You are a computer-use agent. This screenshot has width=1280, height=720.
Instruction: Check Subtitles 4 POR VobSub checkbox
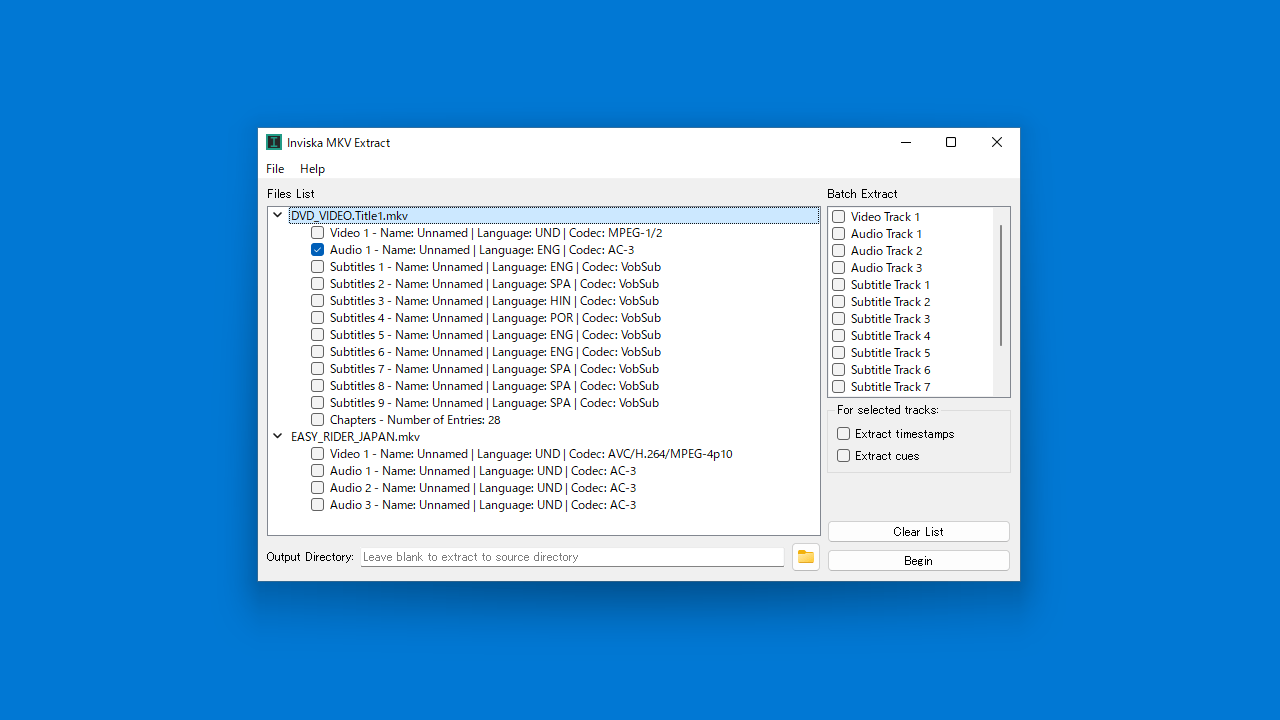pyautogui.click(x=317, y=318)
